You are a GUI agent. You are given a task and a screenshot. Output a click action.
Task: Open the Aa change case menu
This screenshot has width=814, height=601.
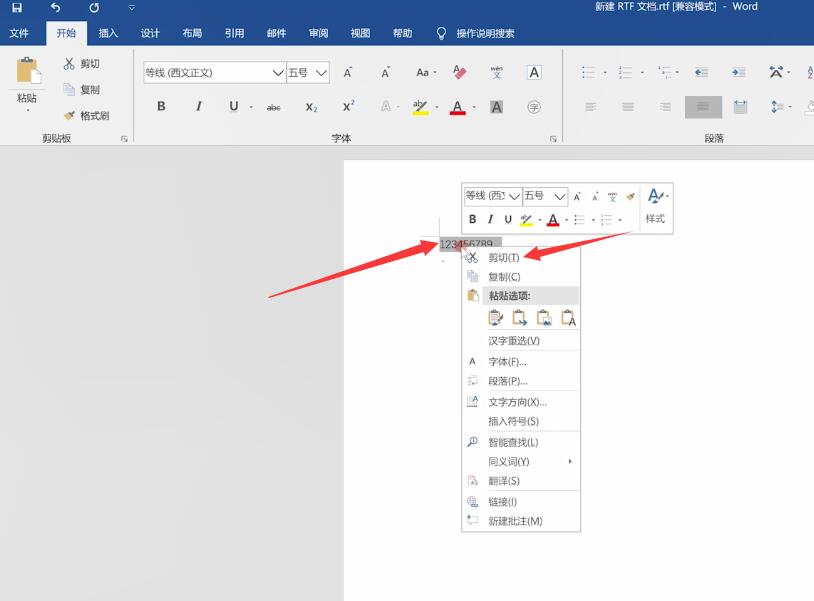[x=426, y=73]
